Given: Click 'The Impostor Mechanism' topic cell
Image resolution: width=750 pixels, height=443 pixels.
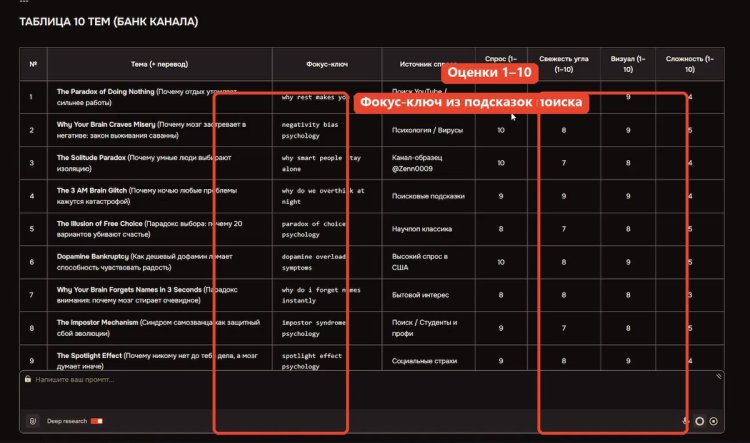Looking at the screenshot, I should pyautogui.click(x=158, y=328).
